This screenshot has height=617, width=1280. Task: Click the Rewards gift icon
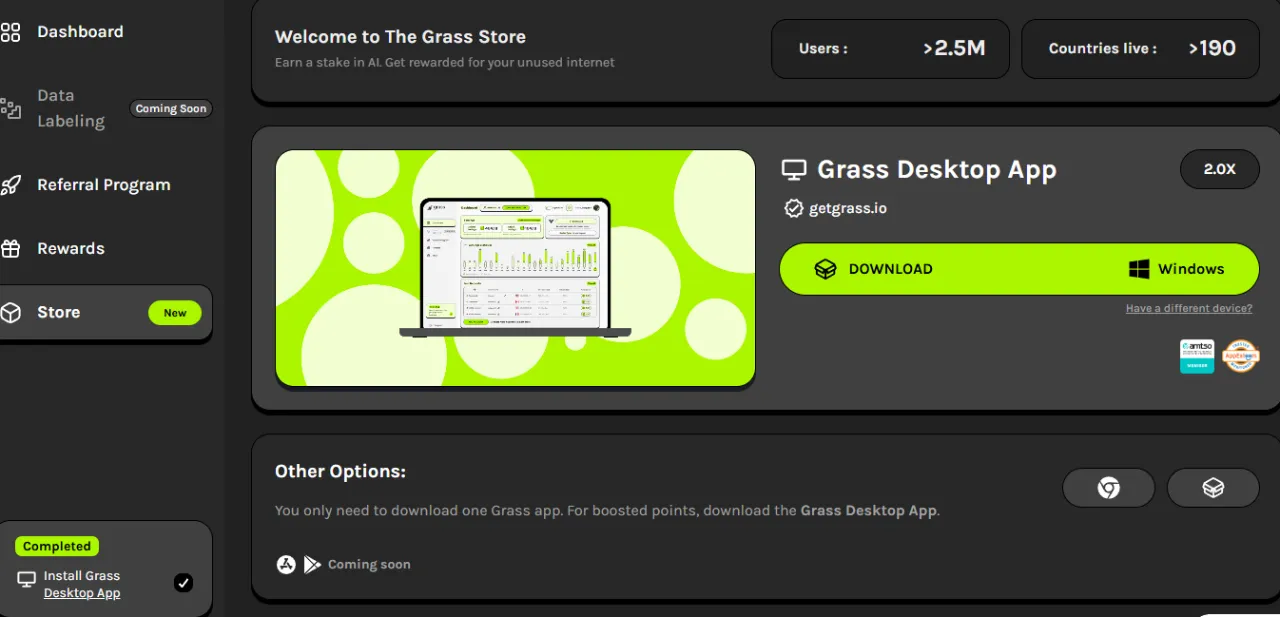click(10, 249)
